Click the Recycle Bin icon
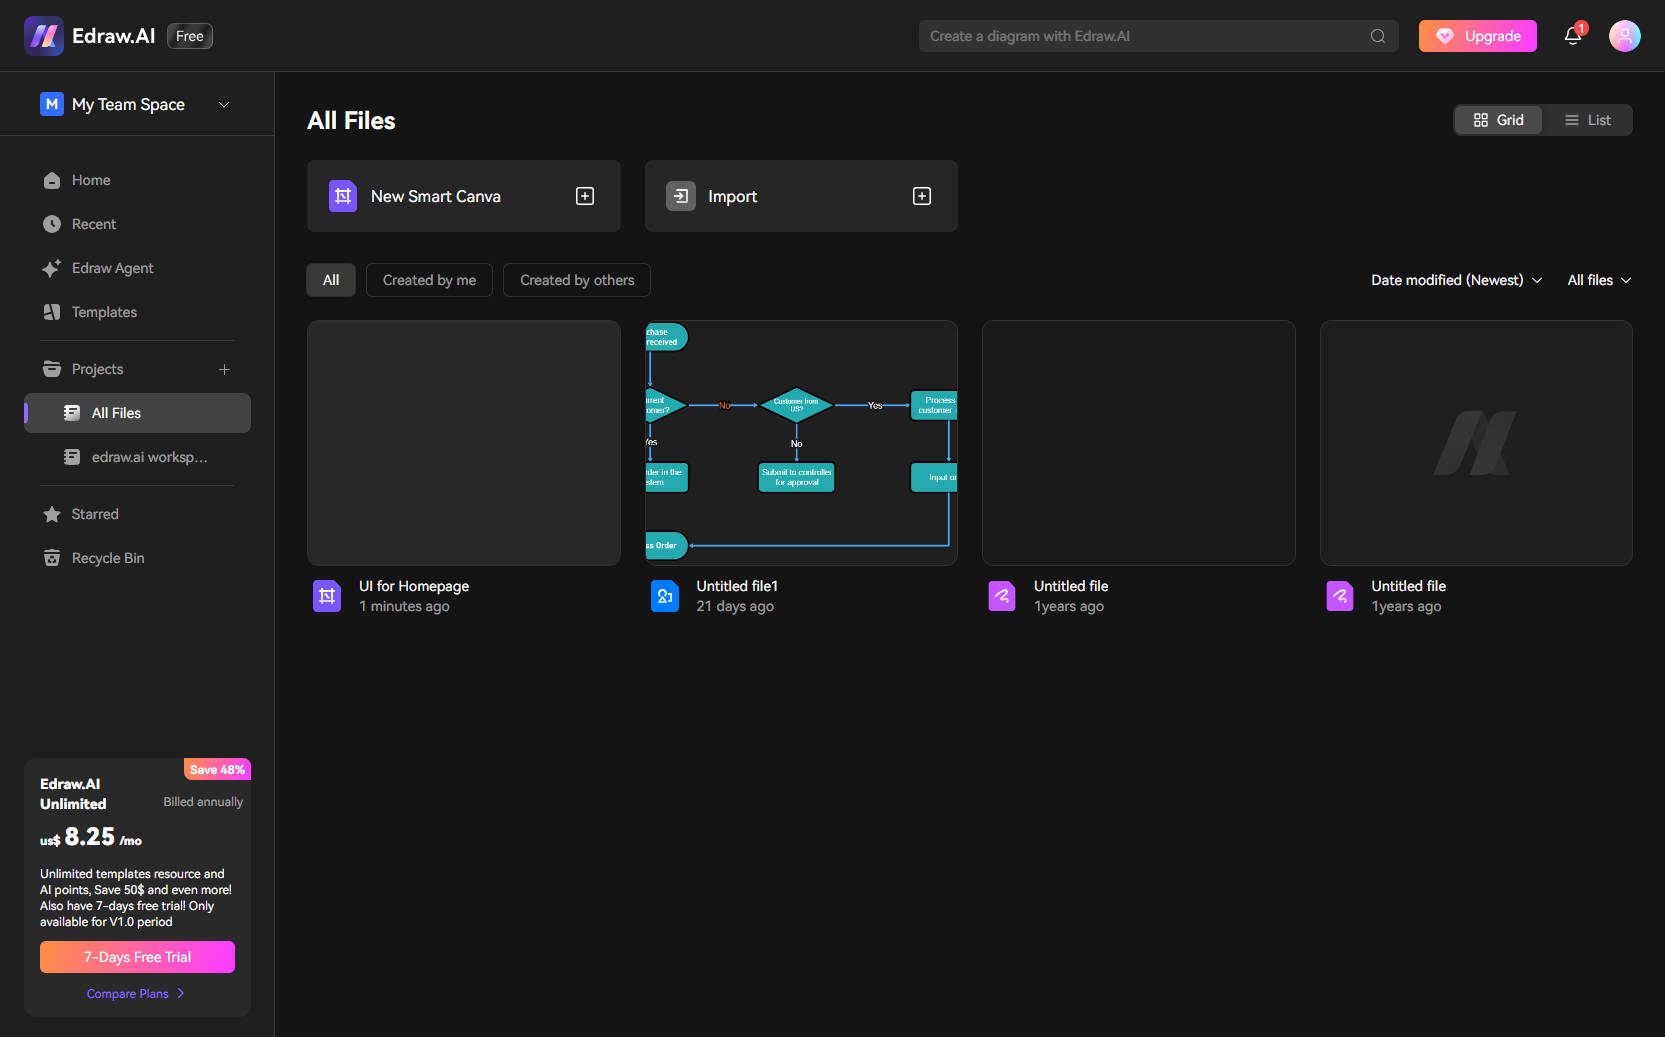The width and height of the screenshot is (1665, 1037). point(51,558)
